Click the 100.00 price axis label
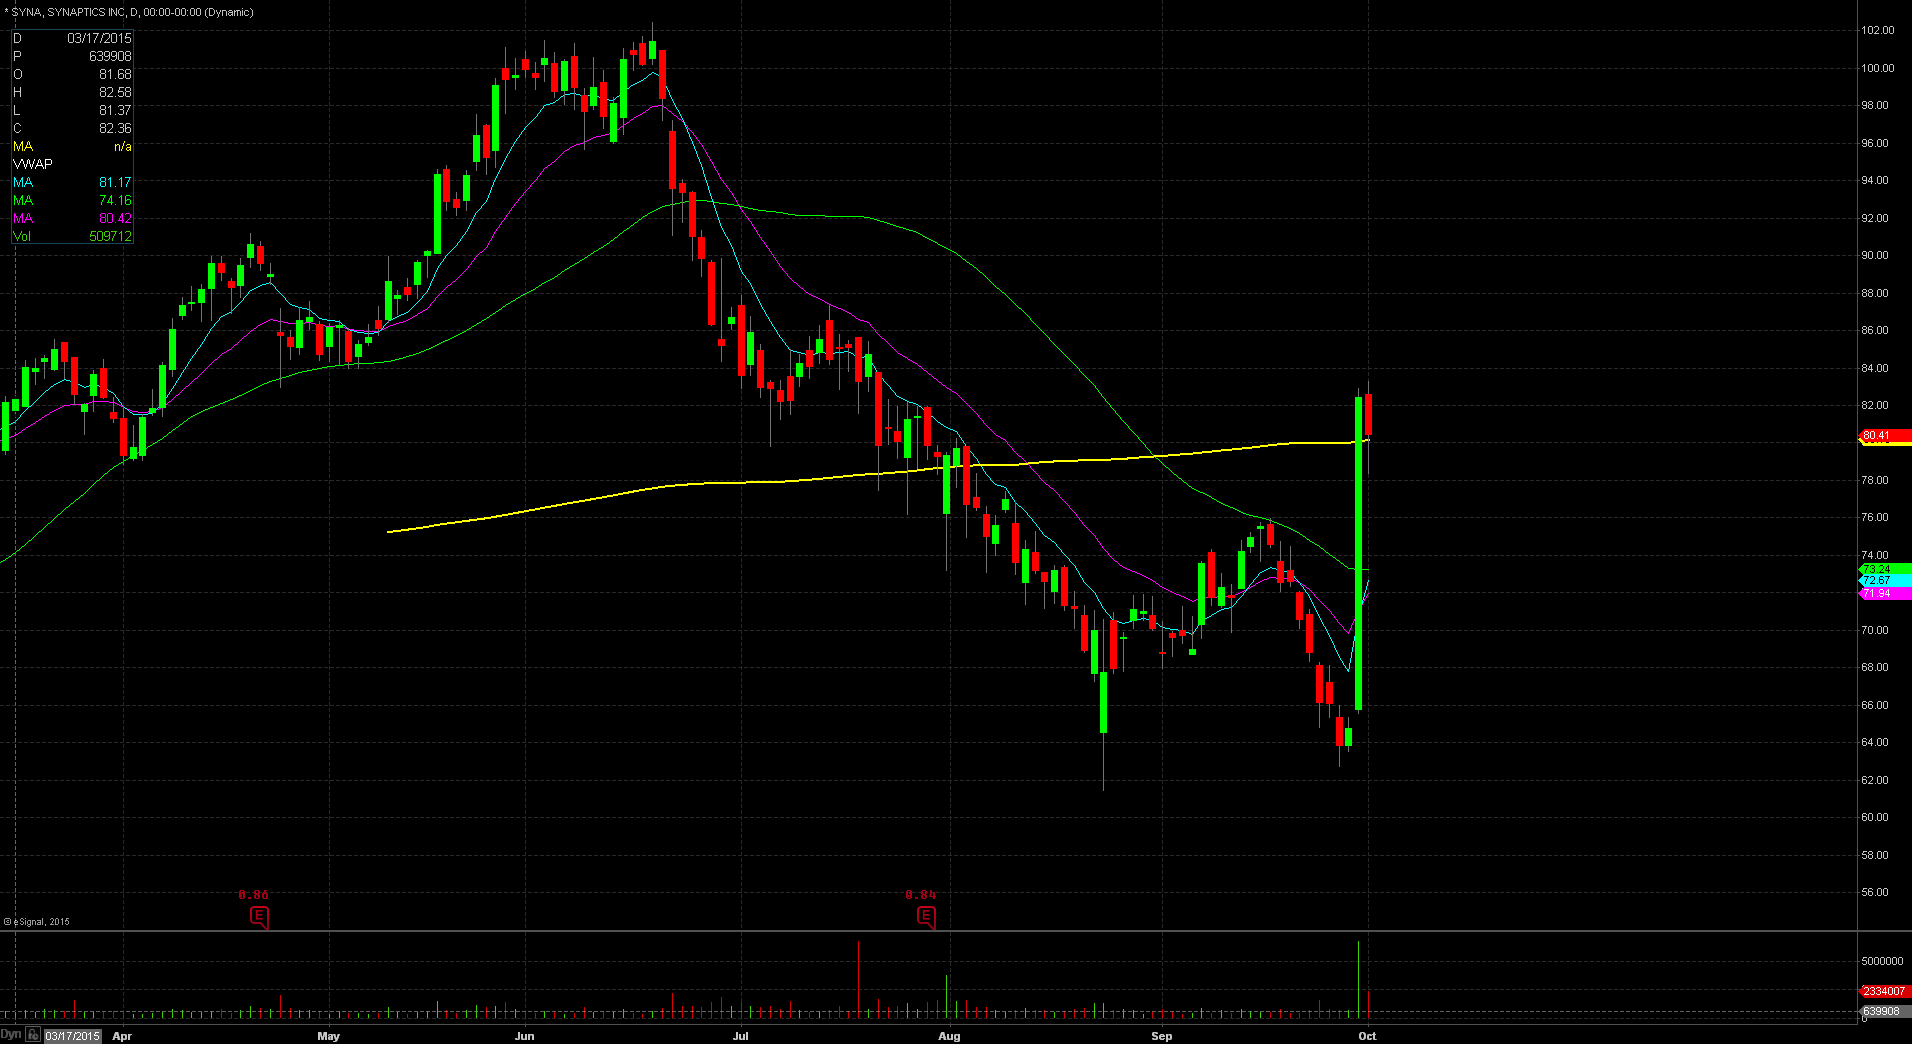Viewport: 1912px width, 1044px height. (x=1877, y=68)
